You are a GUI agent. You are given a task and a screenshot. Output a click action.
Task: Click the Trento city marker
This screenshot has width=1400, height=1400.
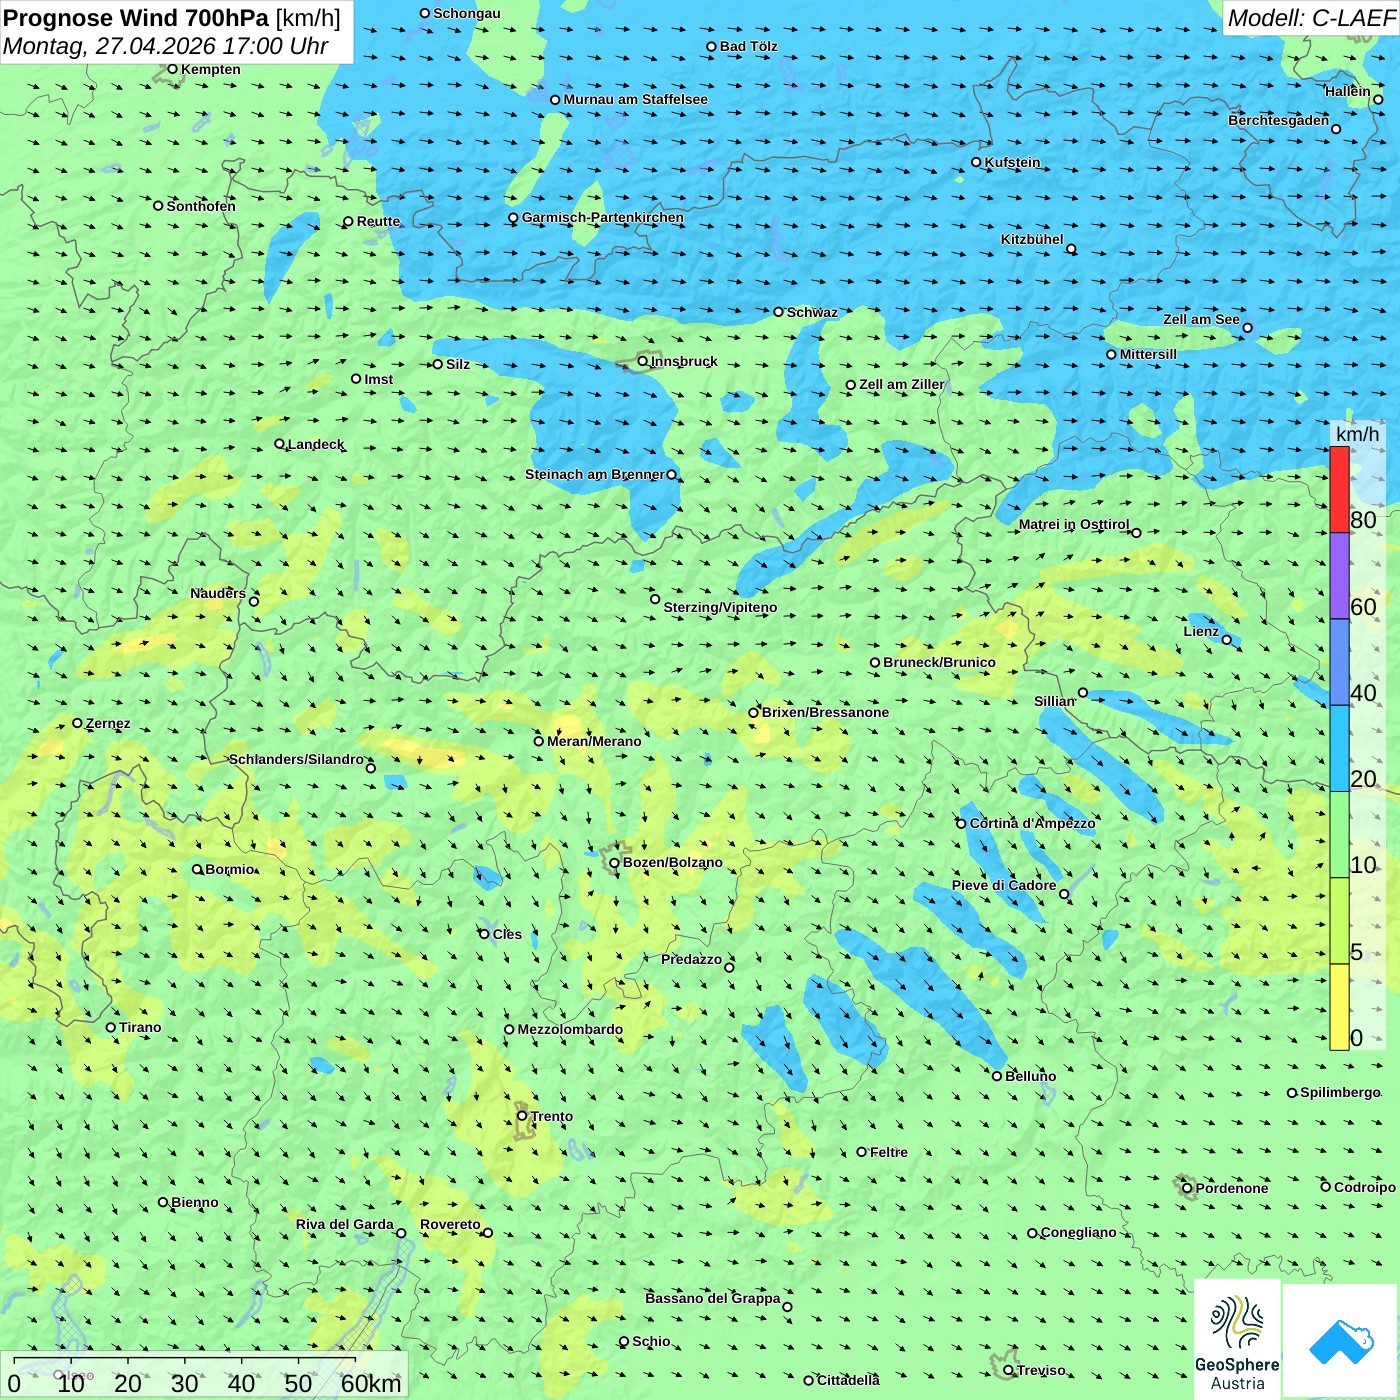(521, 1116)
